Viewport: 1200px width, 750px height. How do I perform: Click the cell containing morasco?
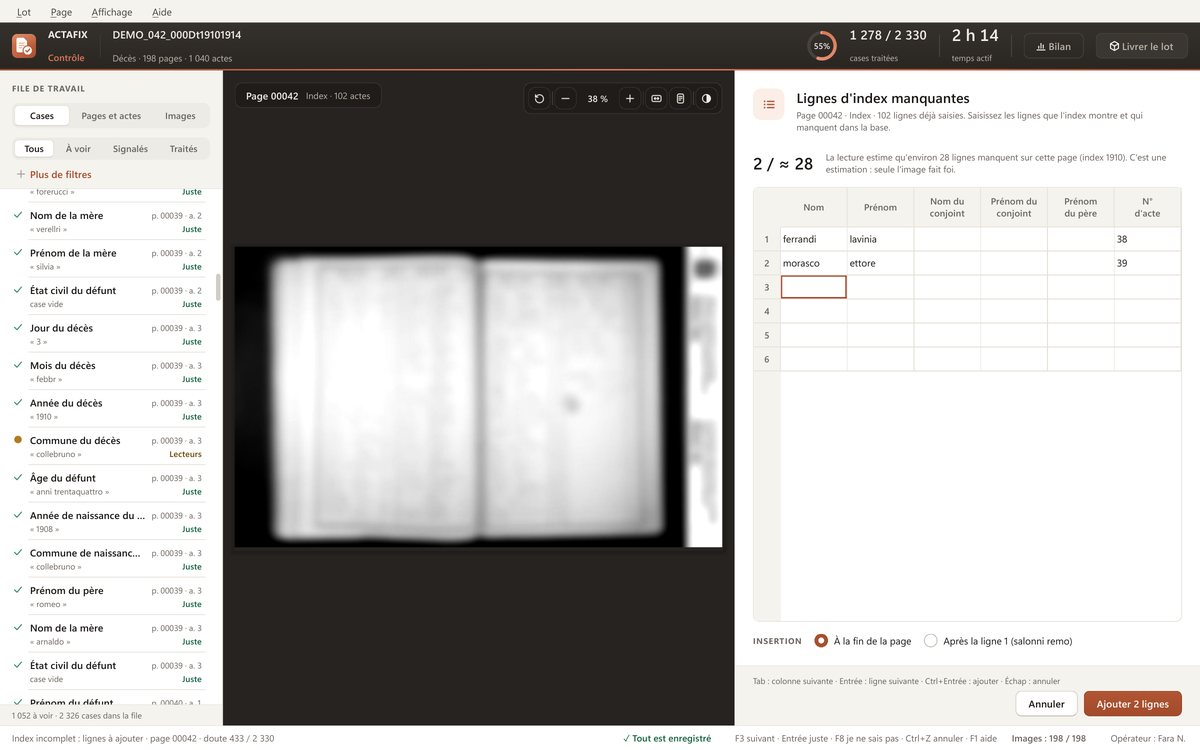(814, 263)
